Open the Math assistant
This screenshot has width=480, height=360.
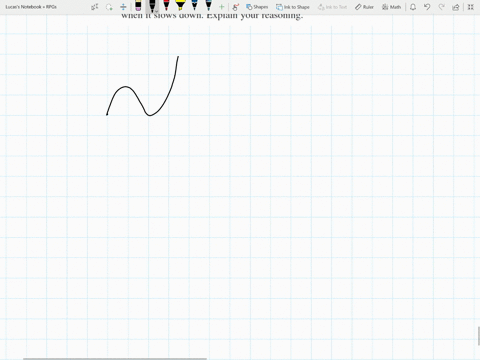[391, 7]
